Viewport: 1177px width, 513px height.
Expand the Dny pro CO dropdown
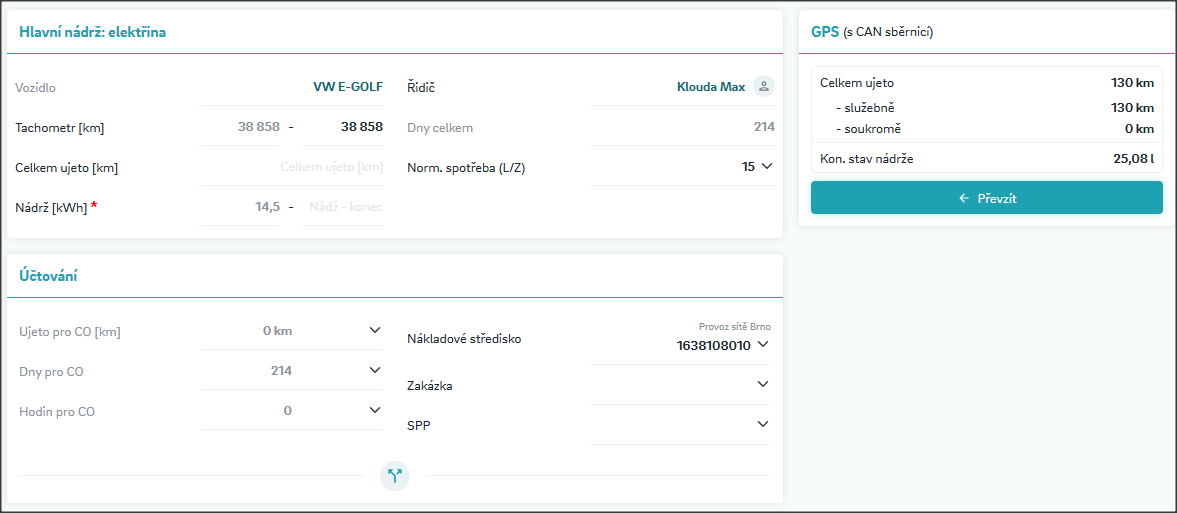click(x=375, y=371)
